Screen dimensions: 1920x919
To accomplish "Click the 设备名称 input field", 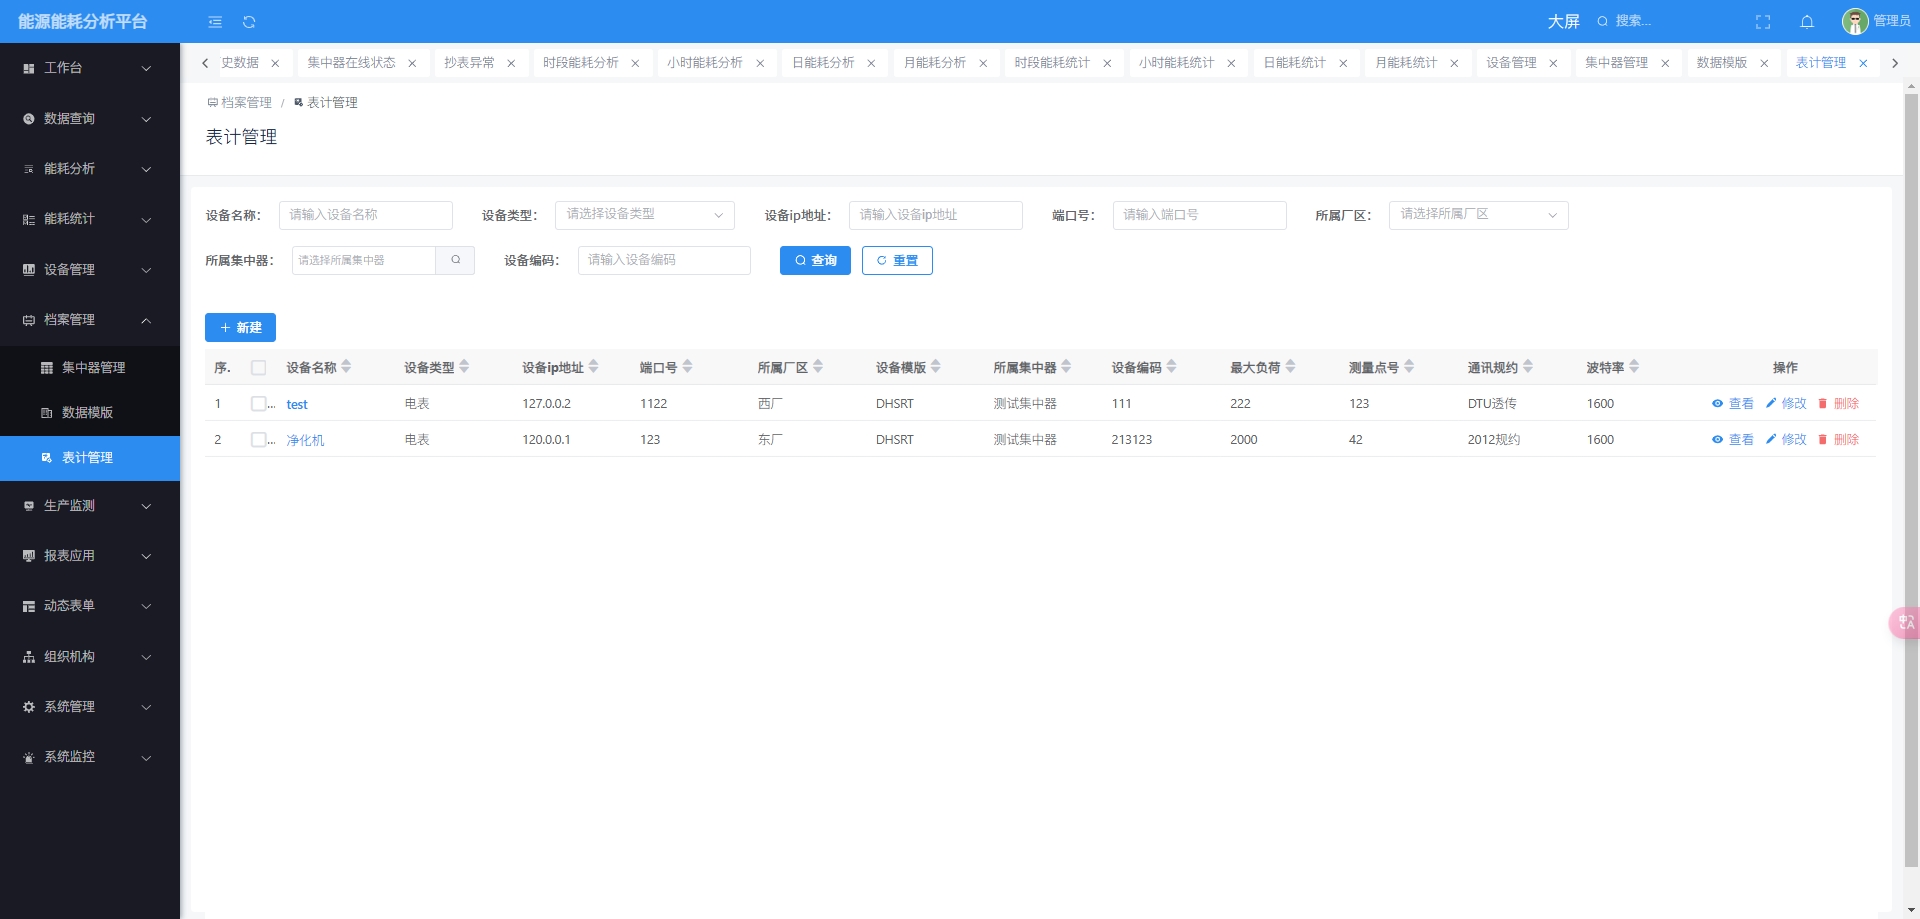I will tap(365, 215).
